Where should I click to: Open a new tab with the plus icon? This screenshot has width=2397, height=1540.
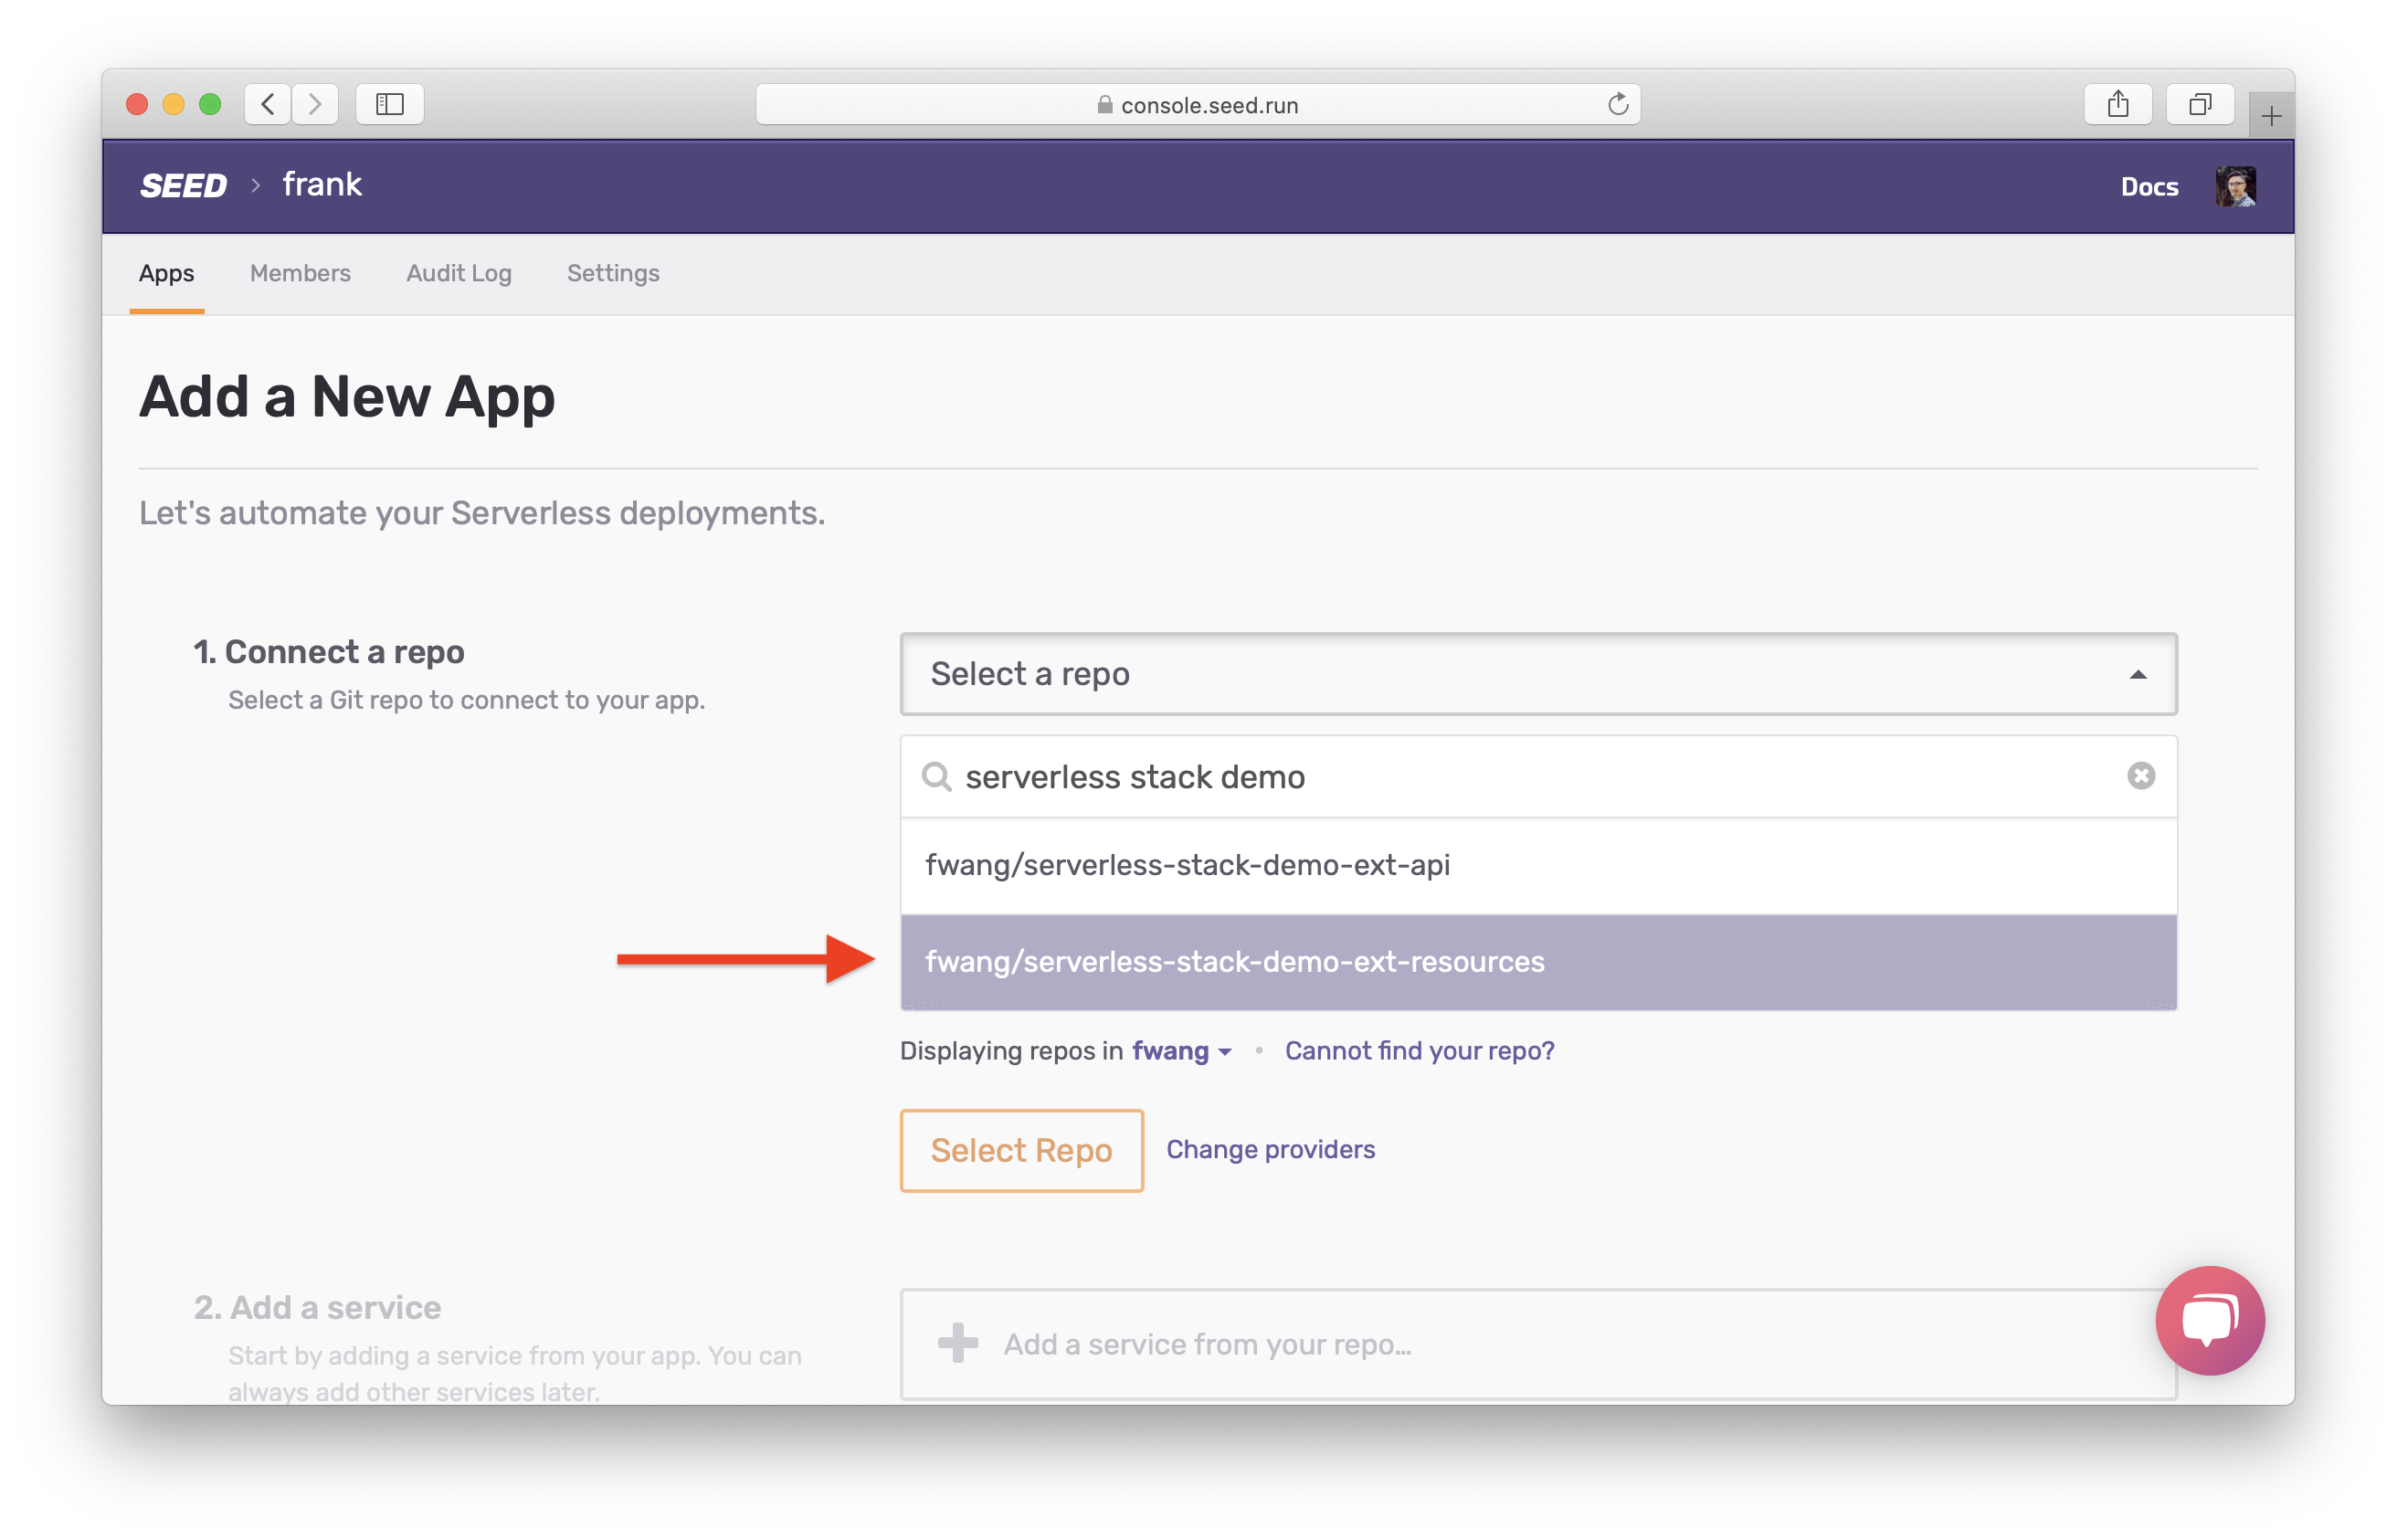(2270, 116)
